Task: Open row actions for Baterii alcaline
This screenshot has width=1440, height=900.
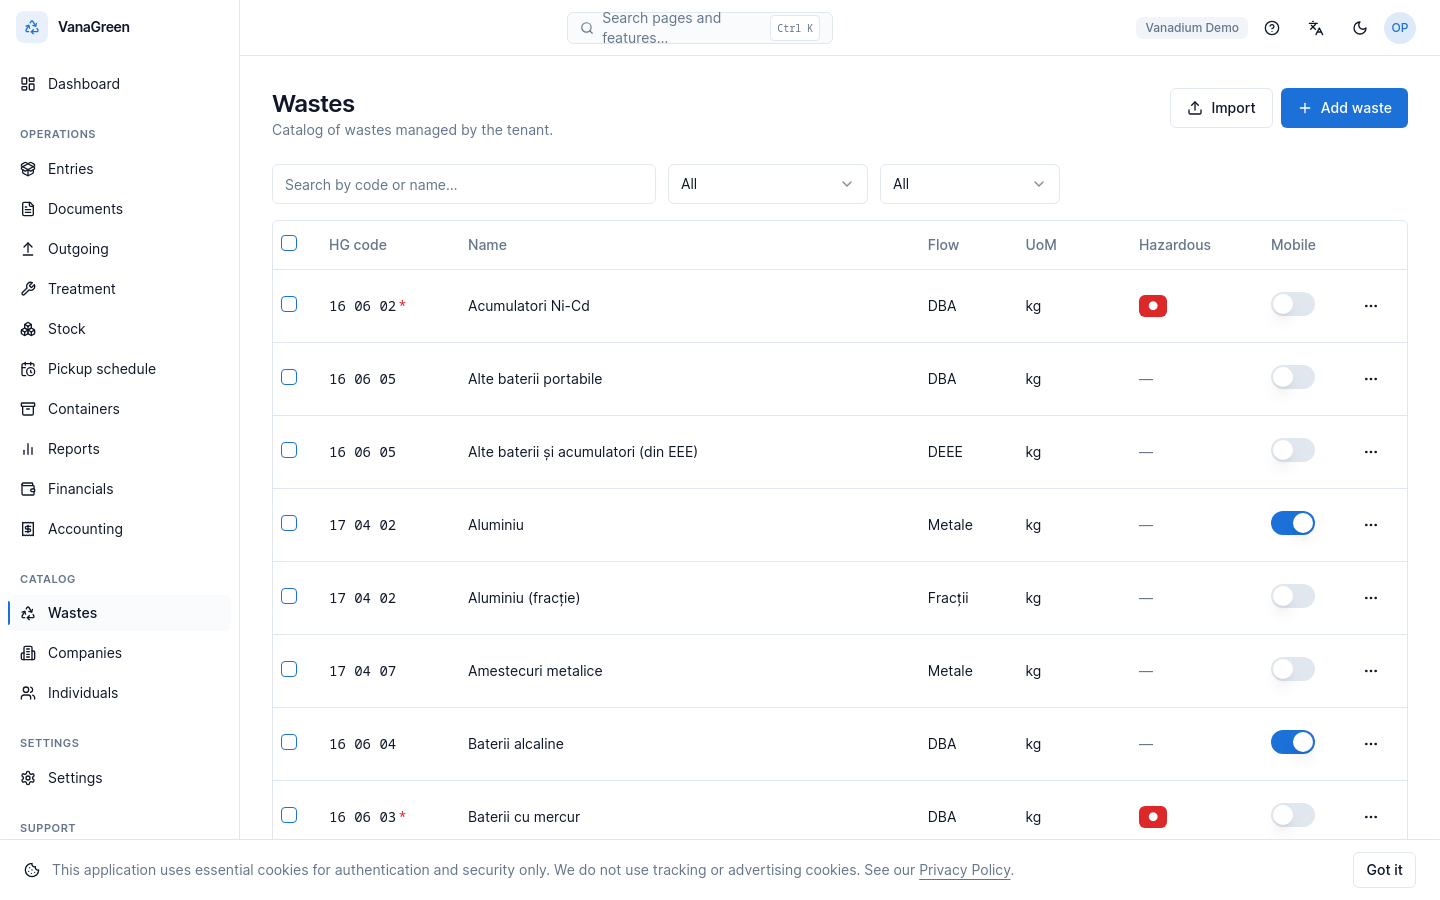Action: point(1371,744)
